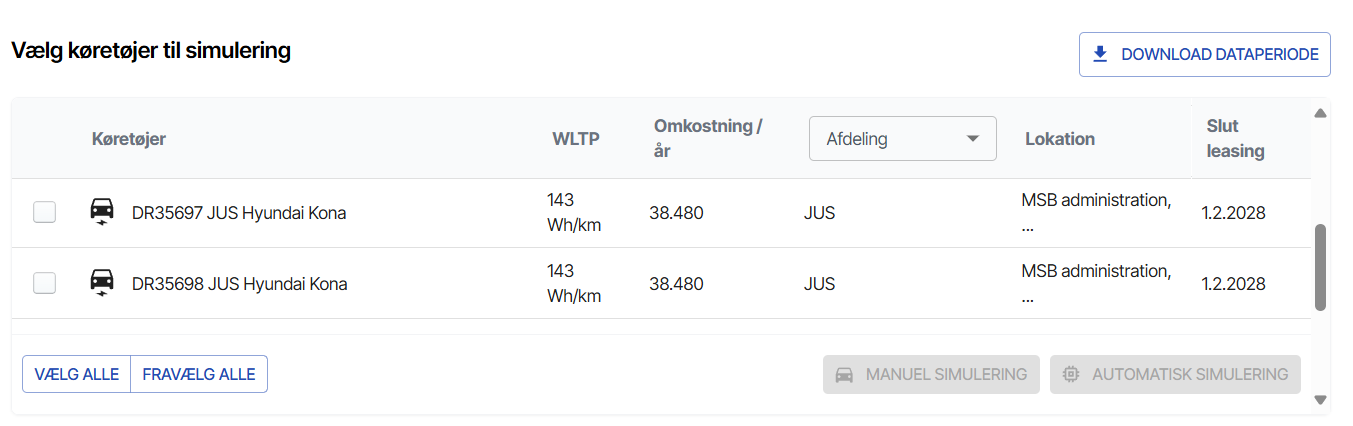Click the WLTP column header

tap(576, 139)
